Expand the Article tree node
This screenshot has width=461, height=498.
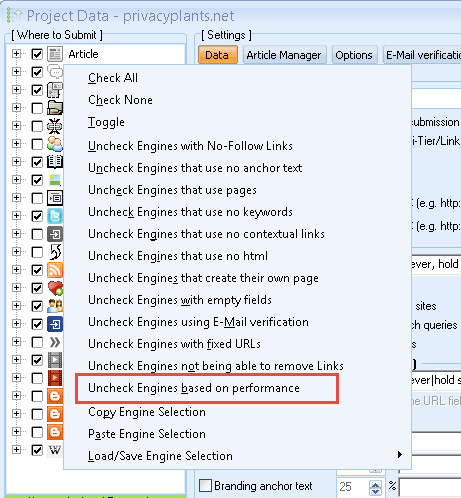16,54
